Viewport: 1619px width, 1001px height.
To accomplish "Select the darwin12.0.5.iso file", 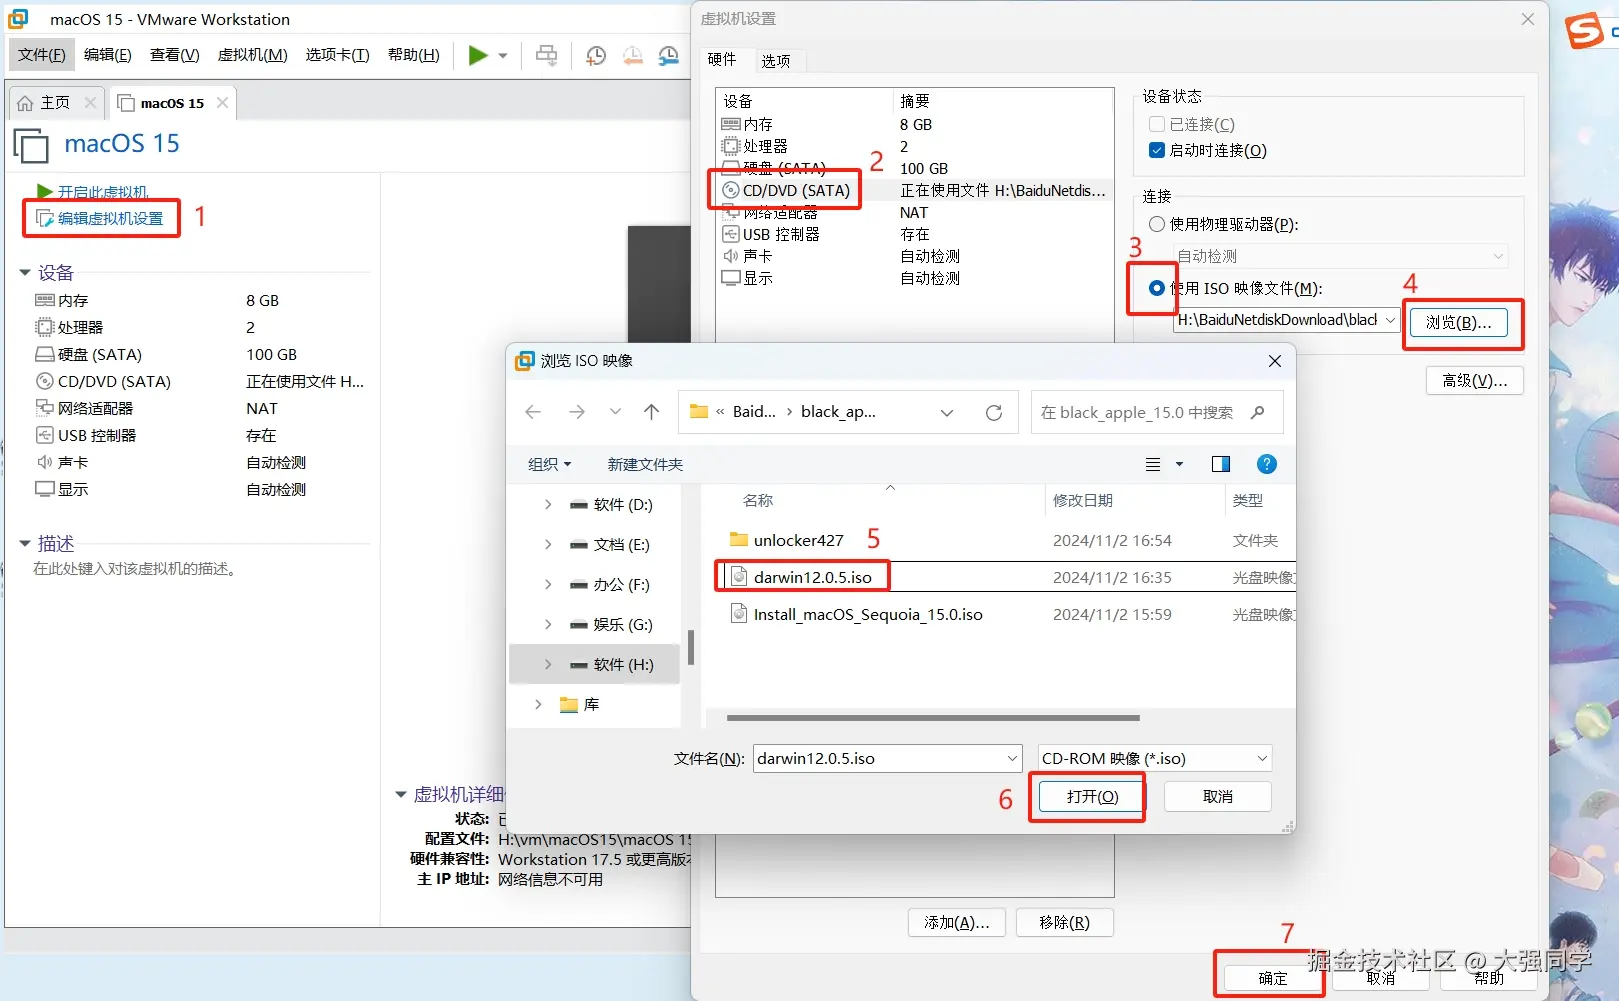I will pyautogui.click(x=812, y=577).
